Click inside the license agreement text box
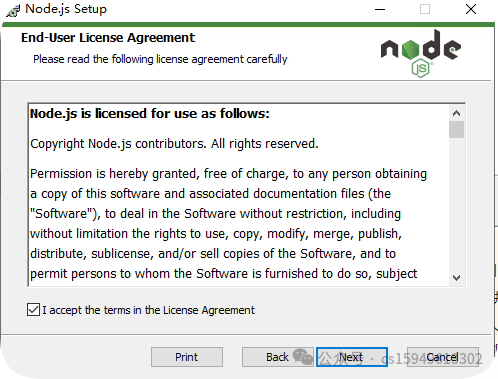 point(239,195)
